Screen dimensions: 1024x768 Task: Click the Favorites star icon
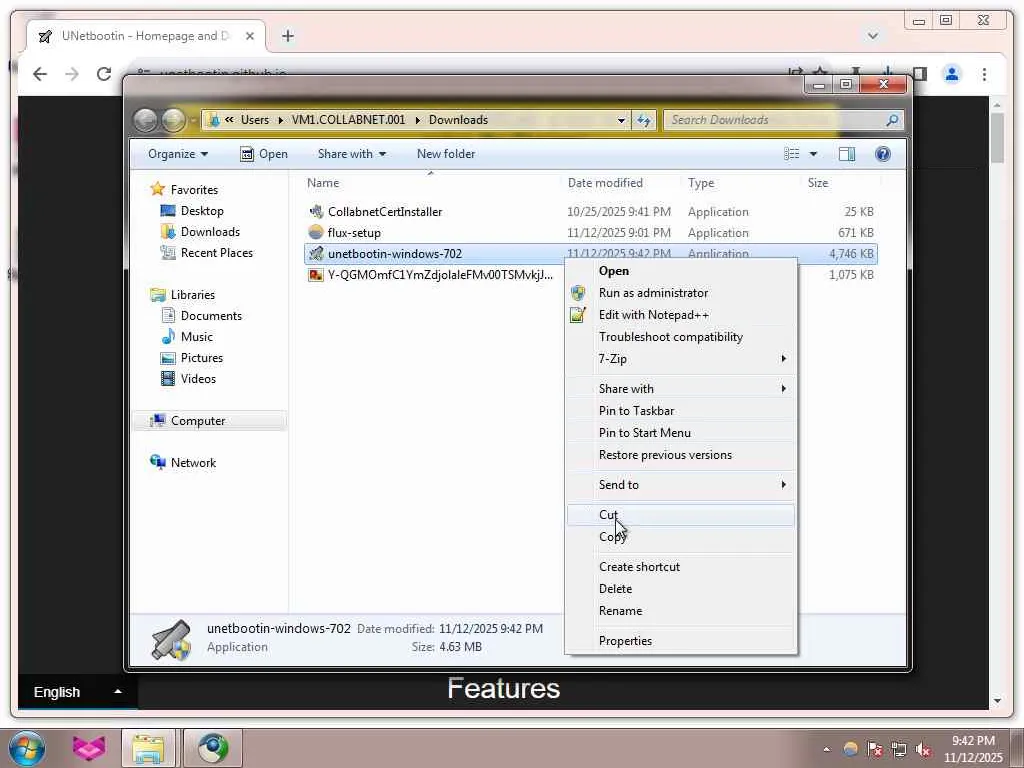(x=157, y=189)
